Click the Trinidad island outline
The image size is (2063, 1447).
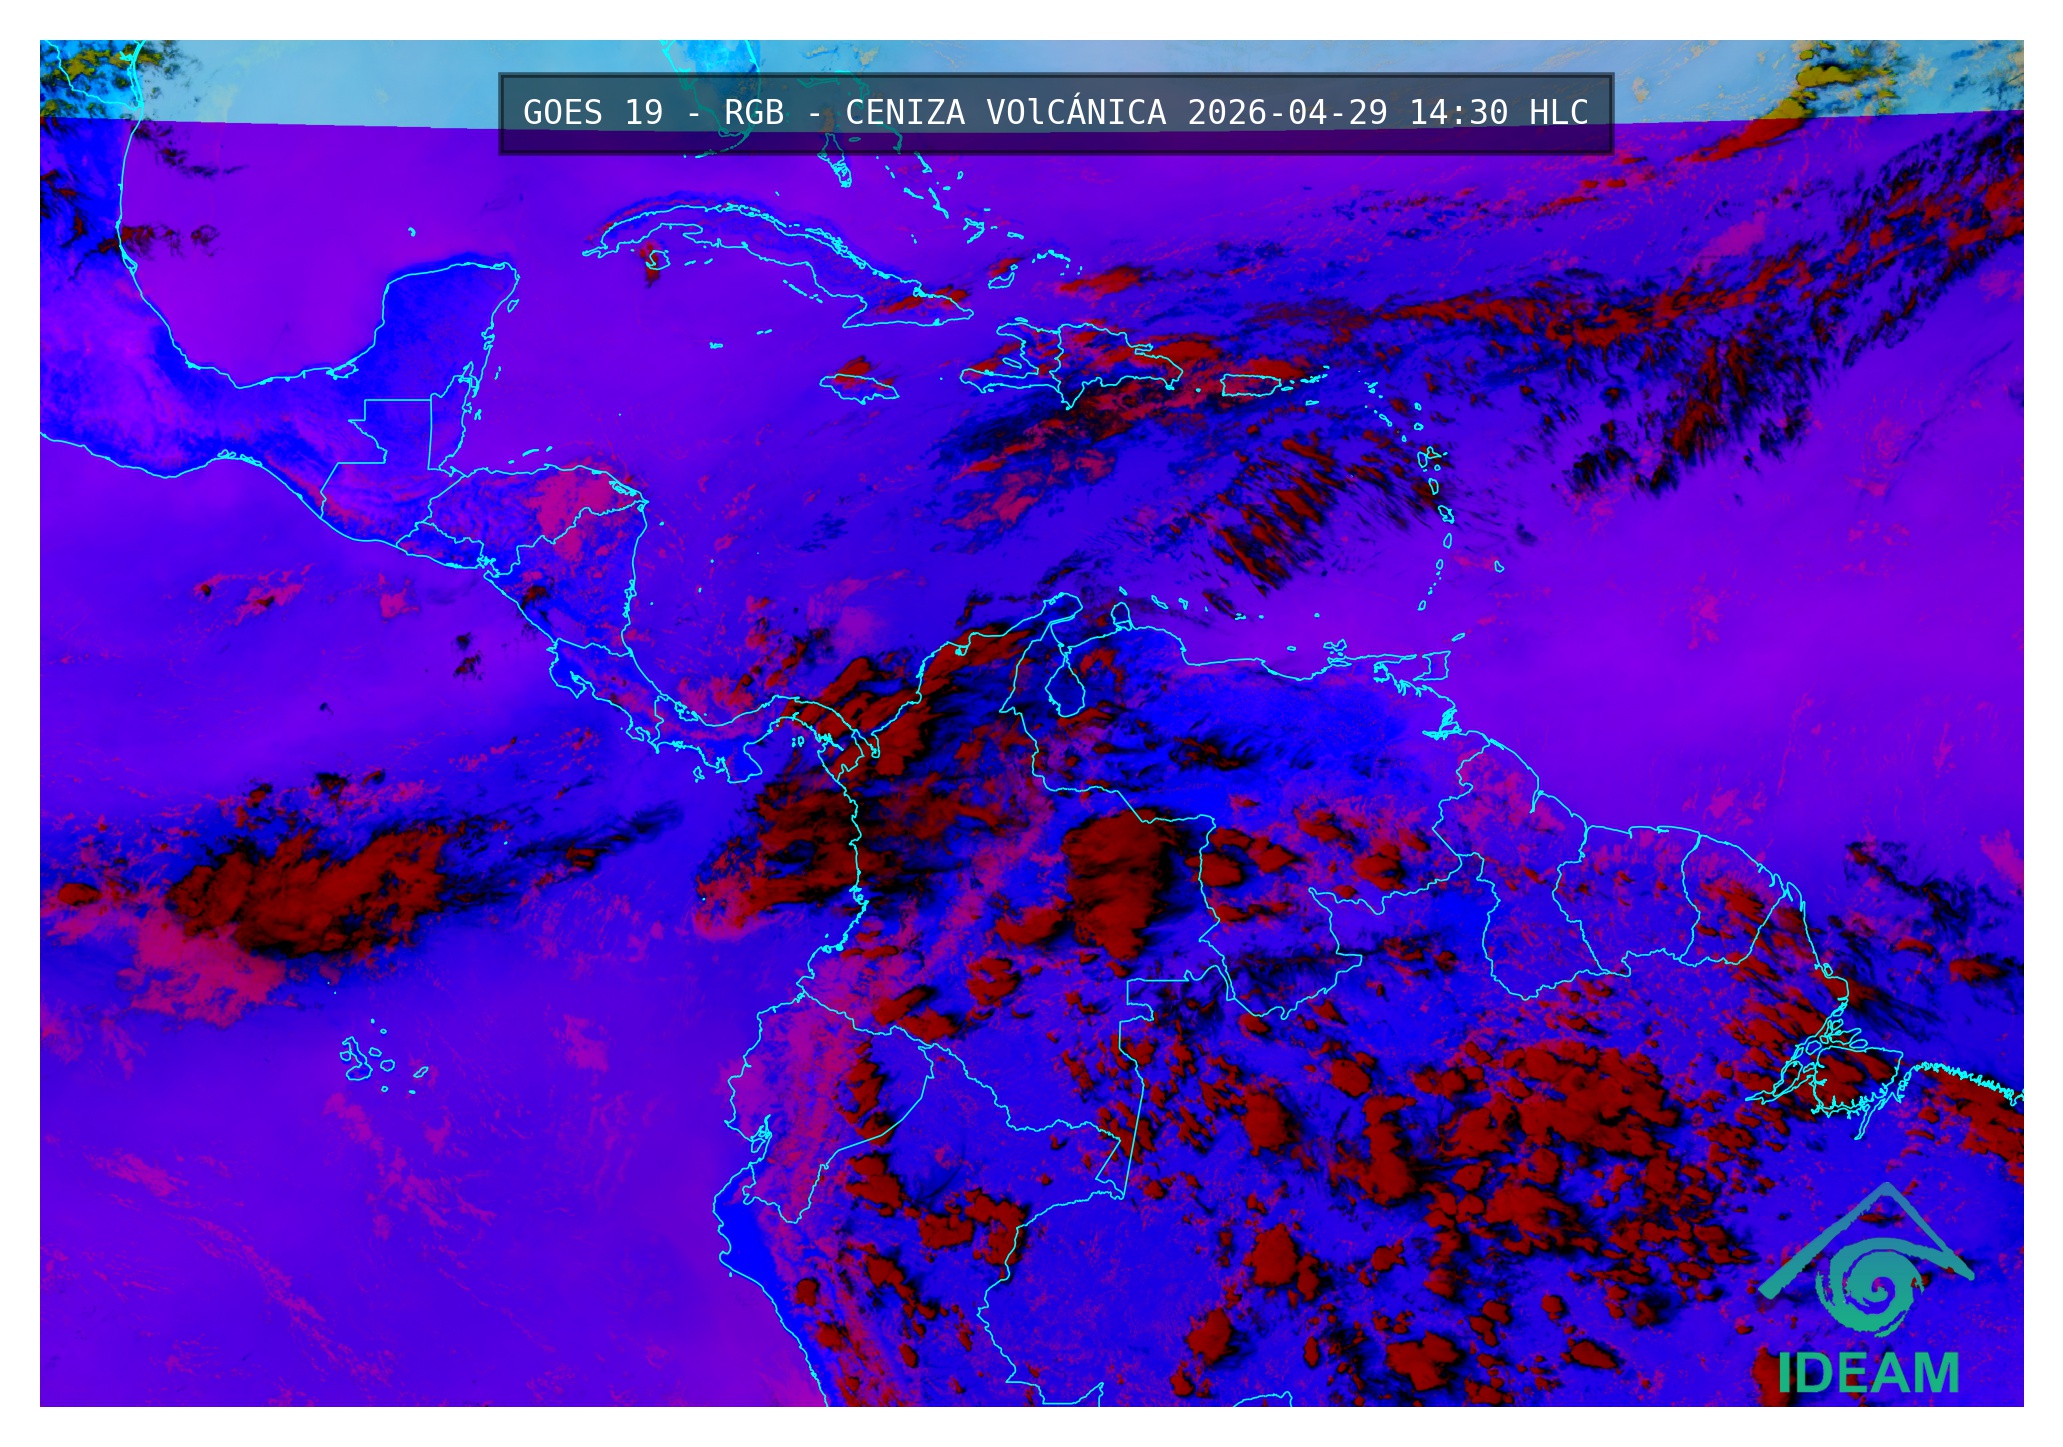tap(1437, 664)
